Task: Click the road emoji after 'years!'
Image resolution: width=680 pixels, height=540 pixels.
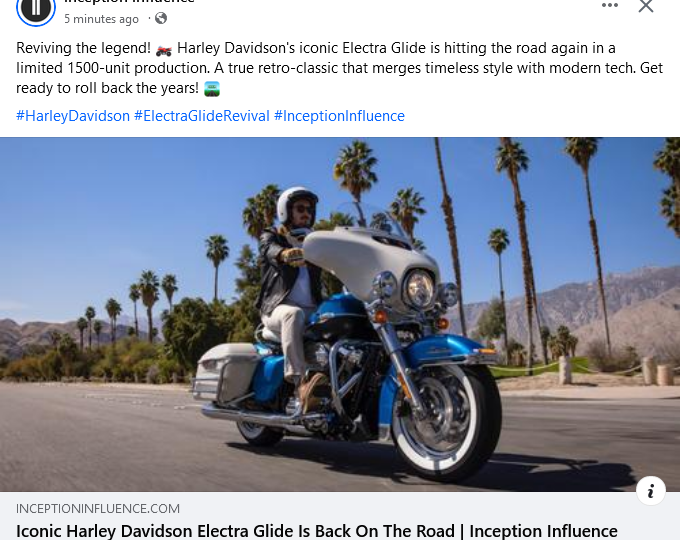Action: (x=212, y=89)
